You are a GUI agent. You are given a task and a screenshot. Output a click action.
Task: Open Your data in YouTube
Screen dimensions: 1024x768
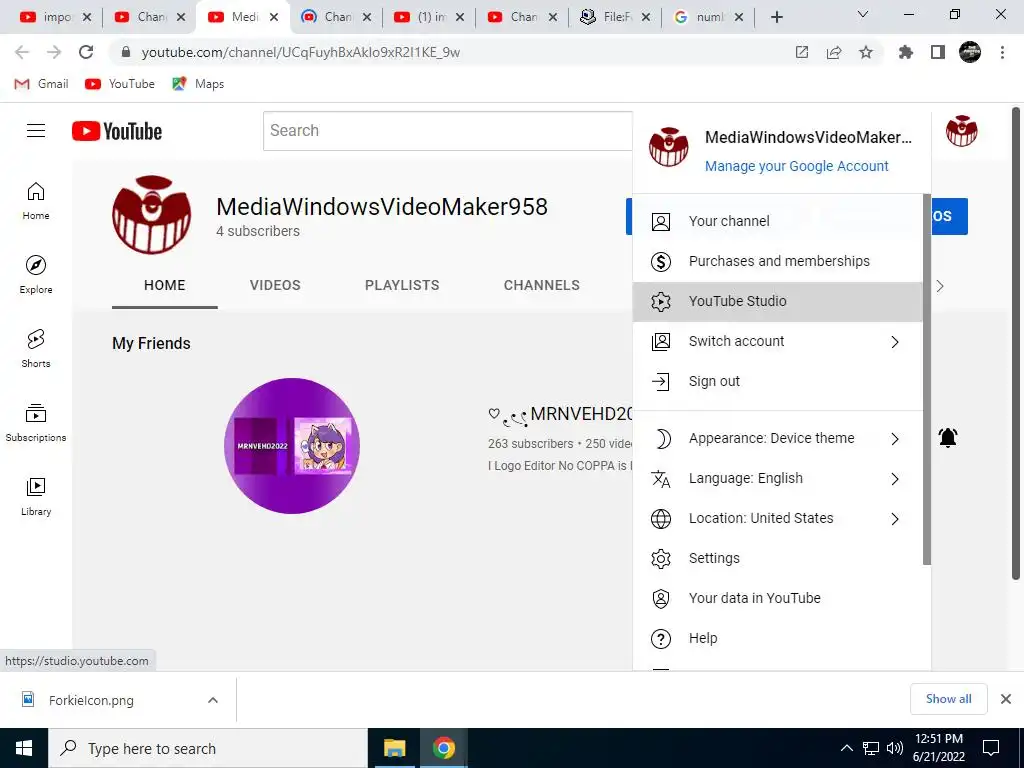777,598
